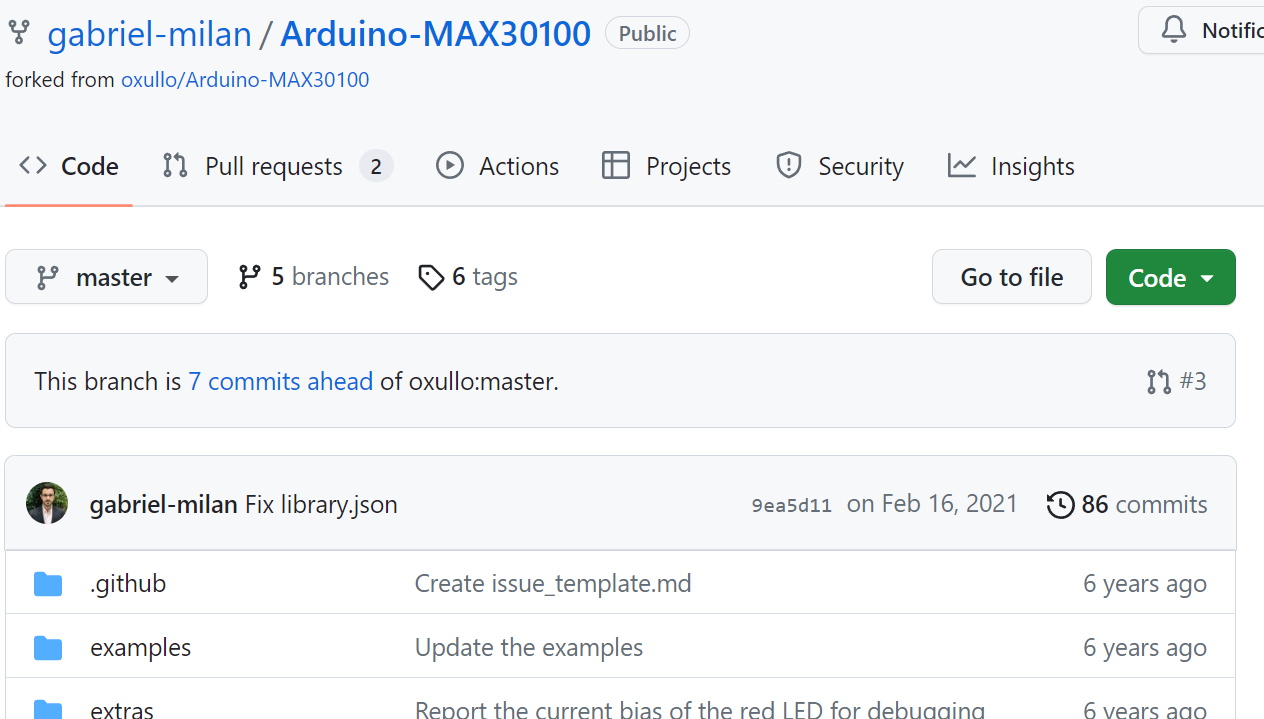Visit the oxullo/Arduino-MAX30100 upstream link
Image resolution: width=1264 pixels, height=719 pixels.
244,79
